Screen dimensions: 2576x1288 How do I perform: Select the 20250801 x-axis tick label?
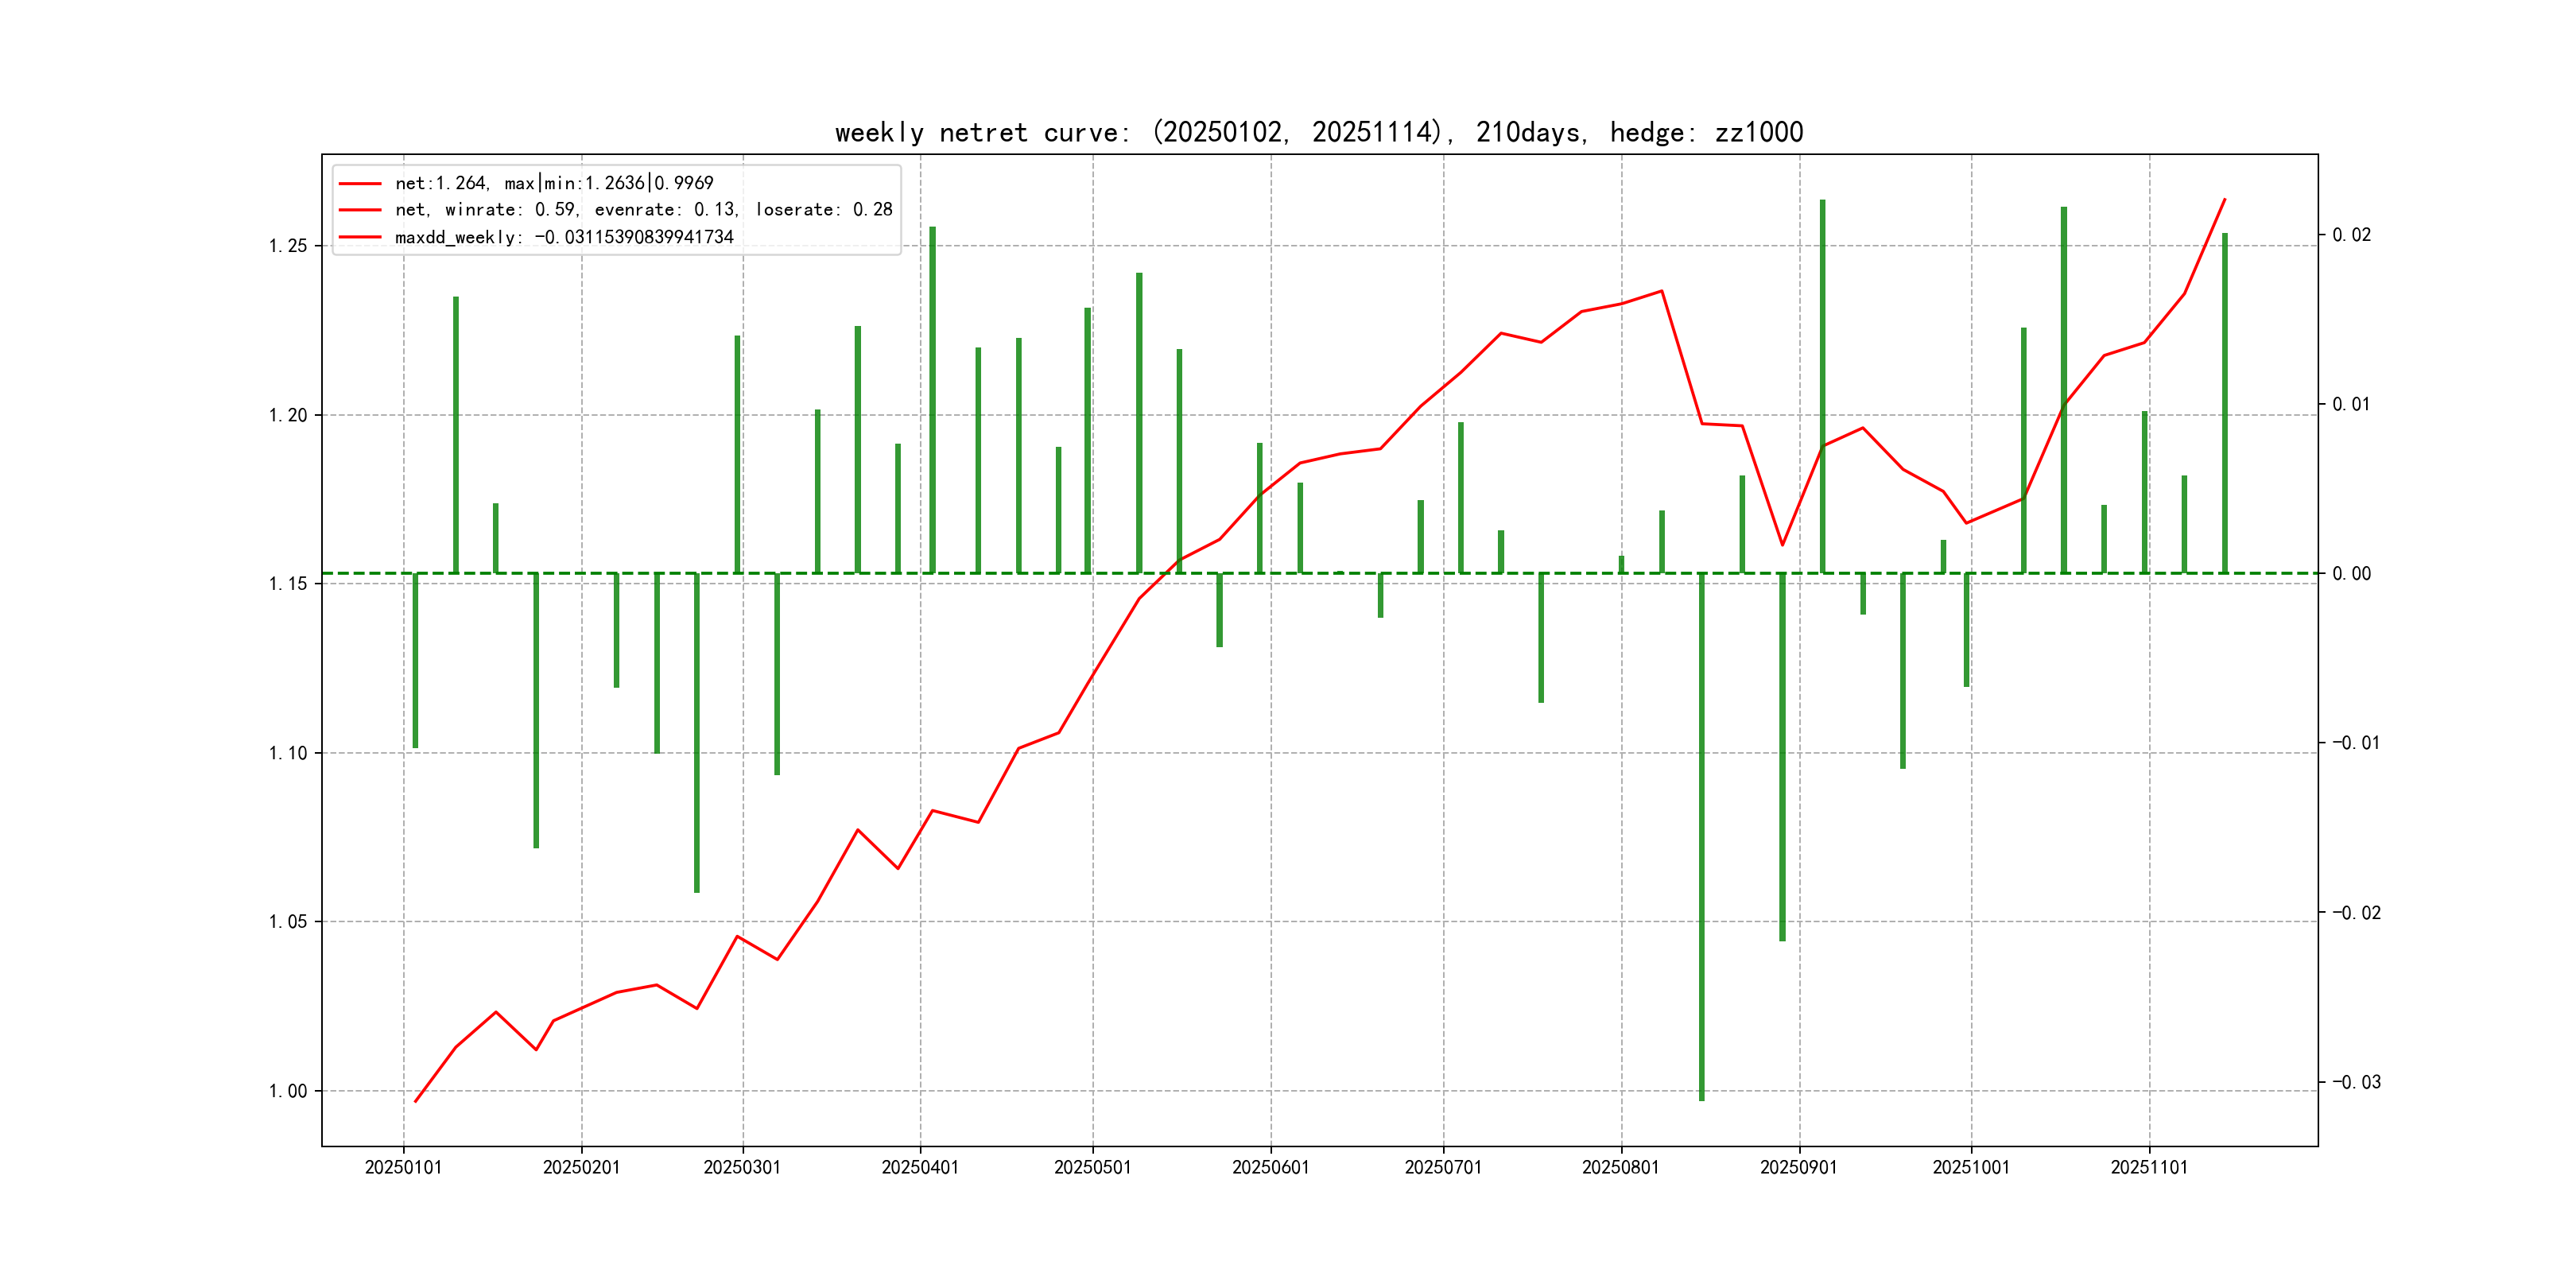(1620, 1167)
